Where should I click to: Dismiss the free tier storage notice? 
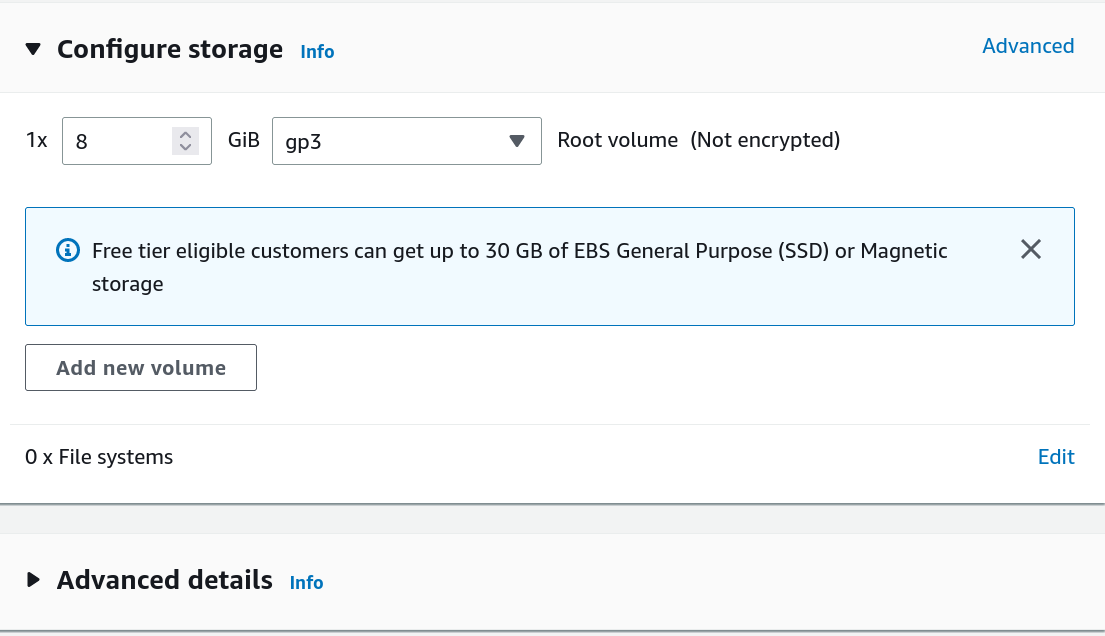pyautogui.click(x=1031, y=250)
